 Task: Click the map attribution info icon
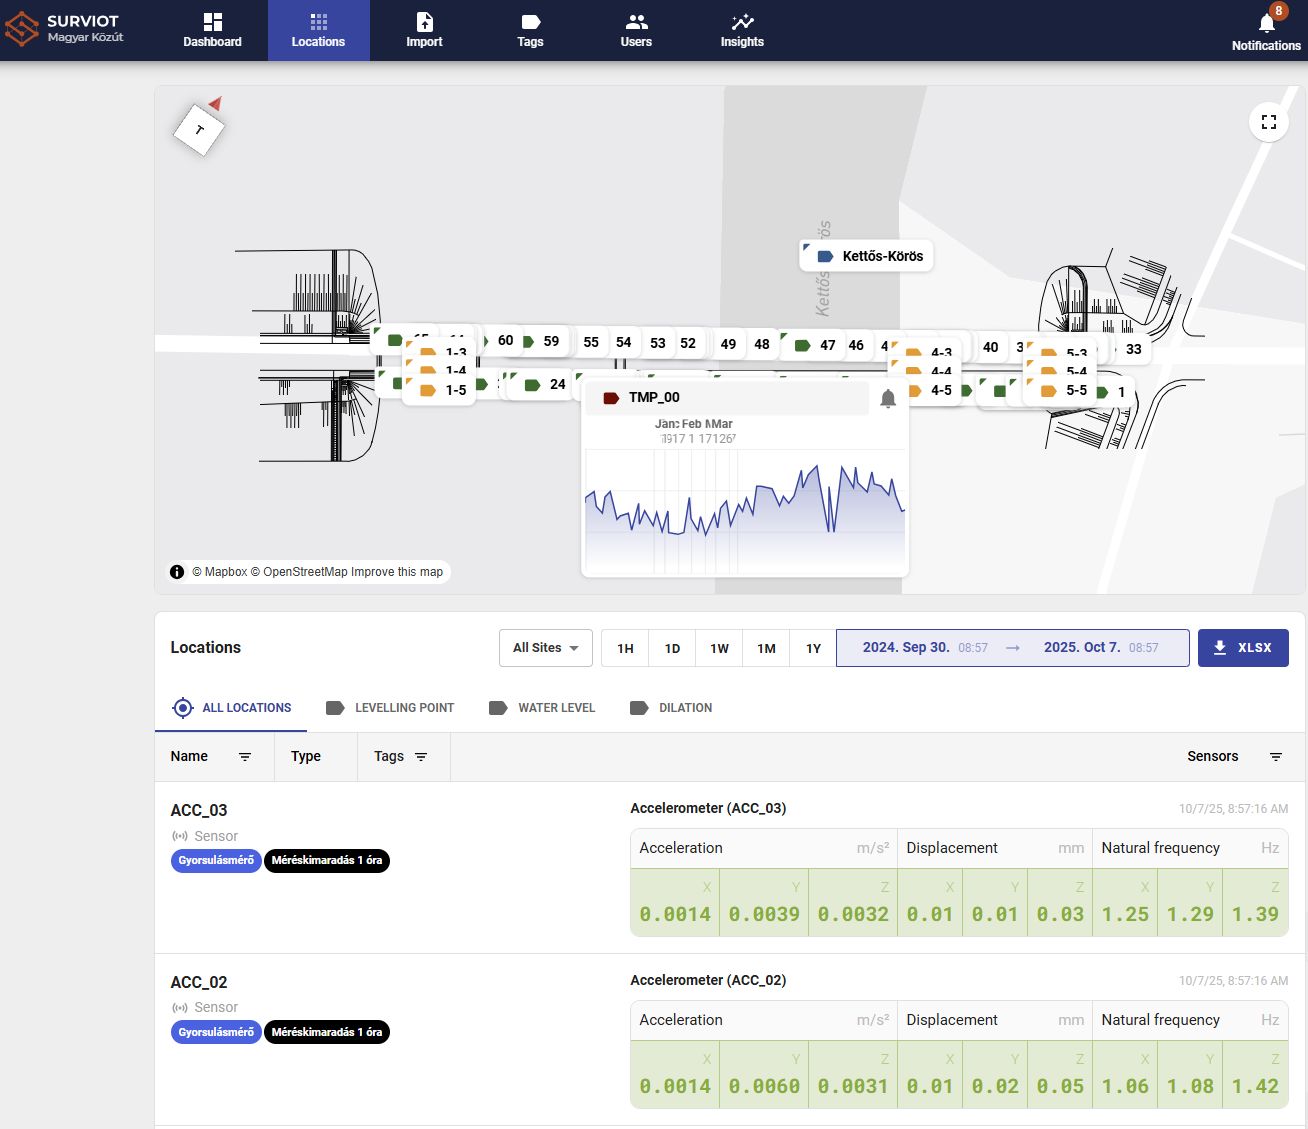177,572
